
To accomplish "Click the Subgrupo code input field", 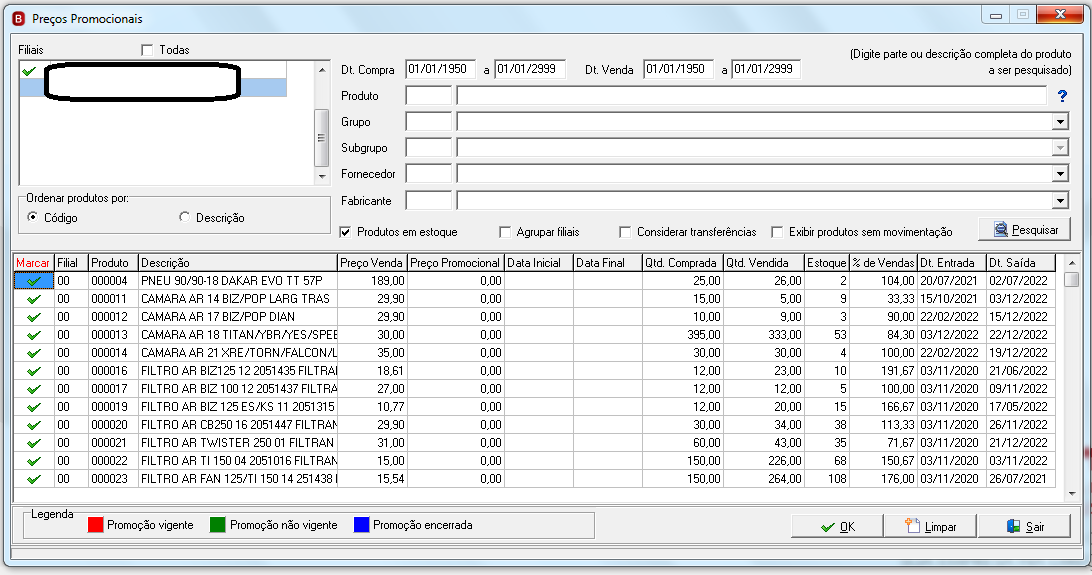I will point(428,148).
